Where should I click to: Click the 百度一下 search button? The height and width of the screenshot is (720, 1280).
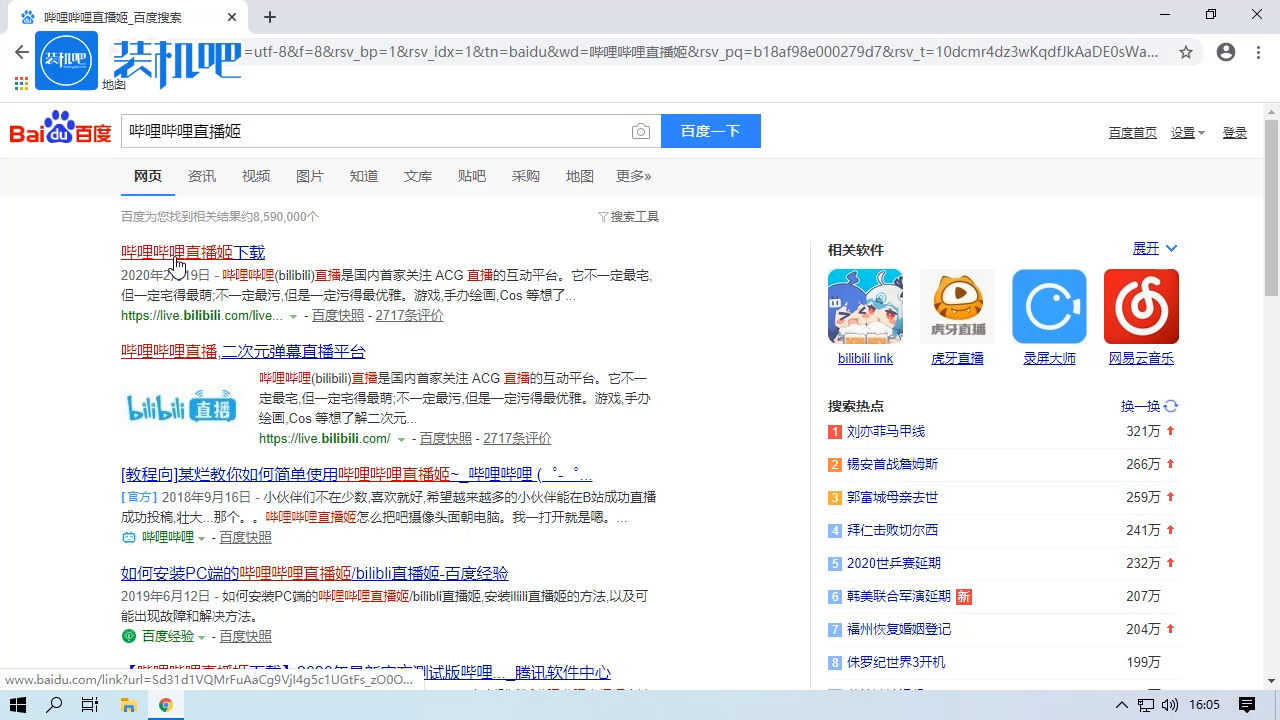coord(710,131)
